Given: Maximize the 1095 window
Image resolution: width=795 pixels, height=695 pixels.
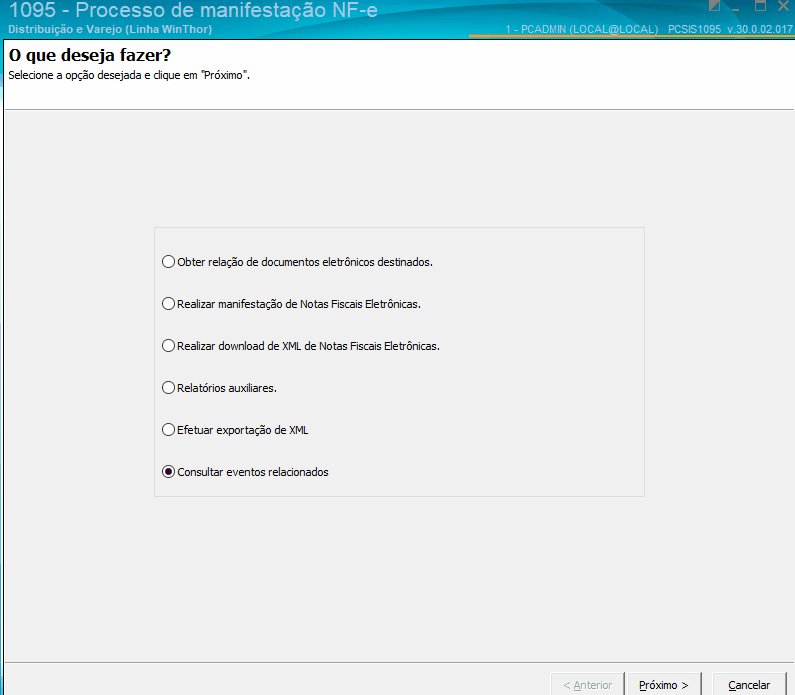Looking at the screenshot, I should 760,6.
